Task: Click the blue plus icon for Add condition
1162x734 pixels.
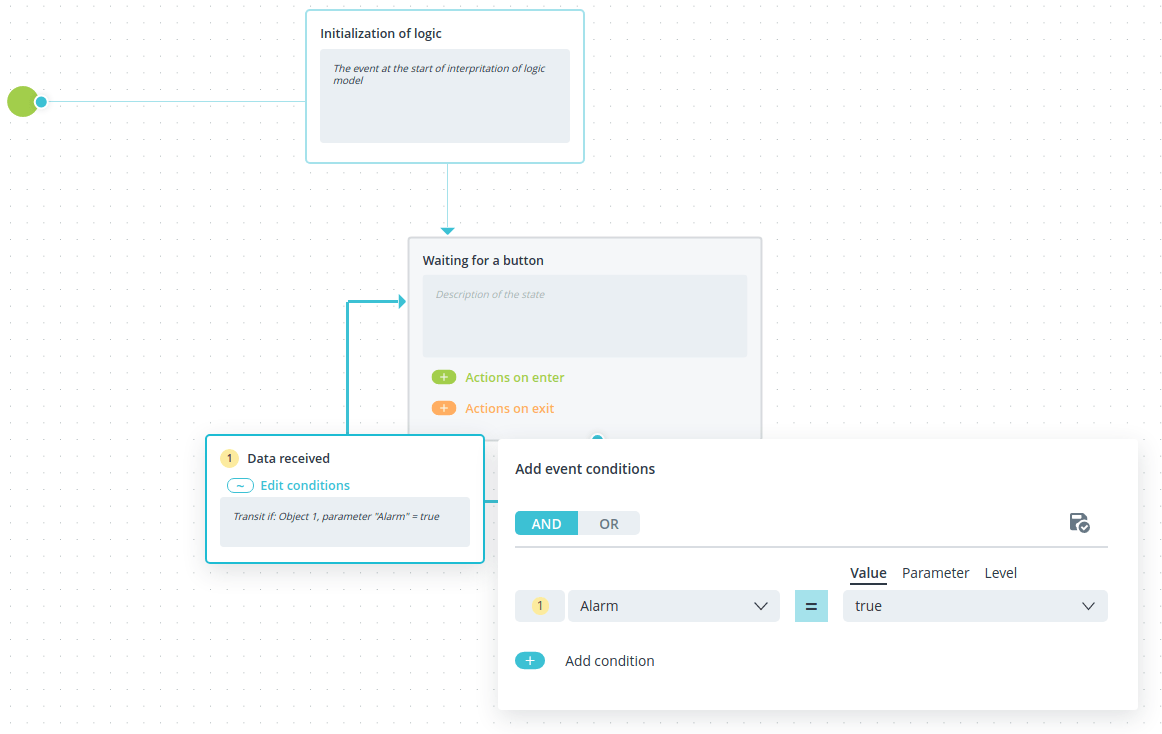Action: click(530, 661)
